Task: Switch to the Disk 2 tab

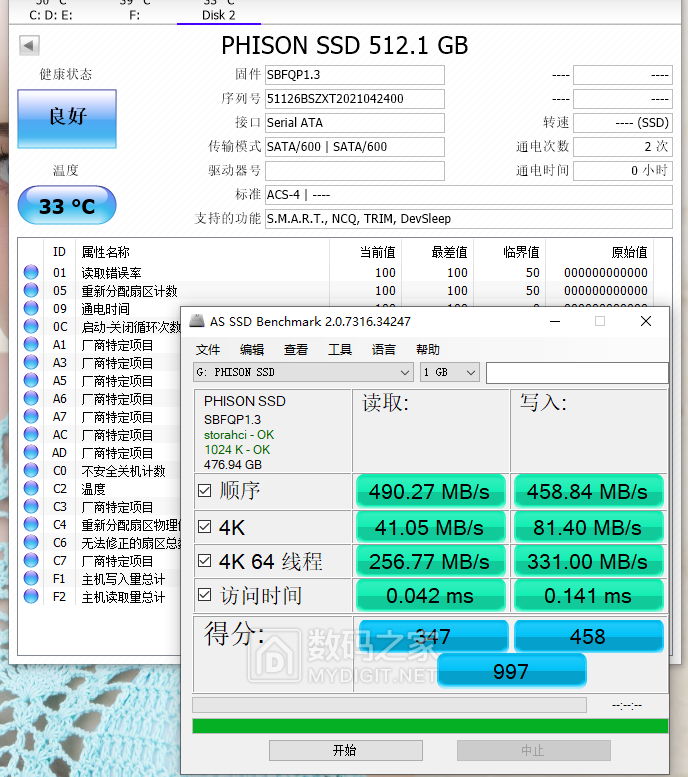Action: pyautogui.click(x=219, y=14)
